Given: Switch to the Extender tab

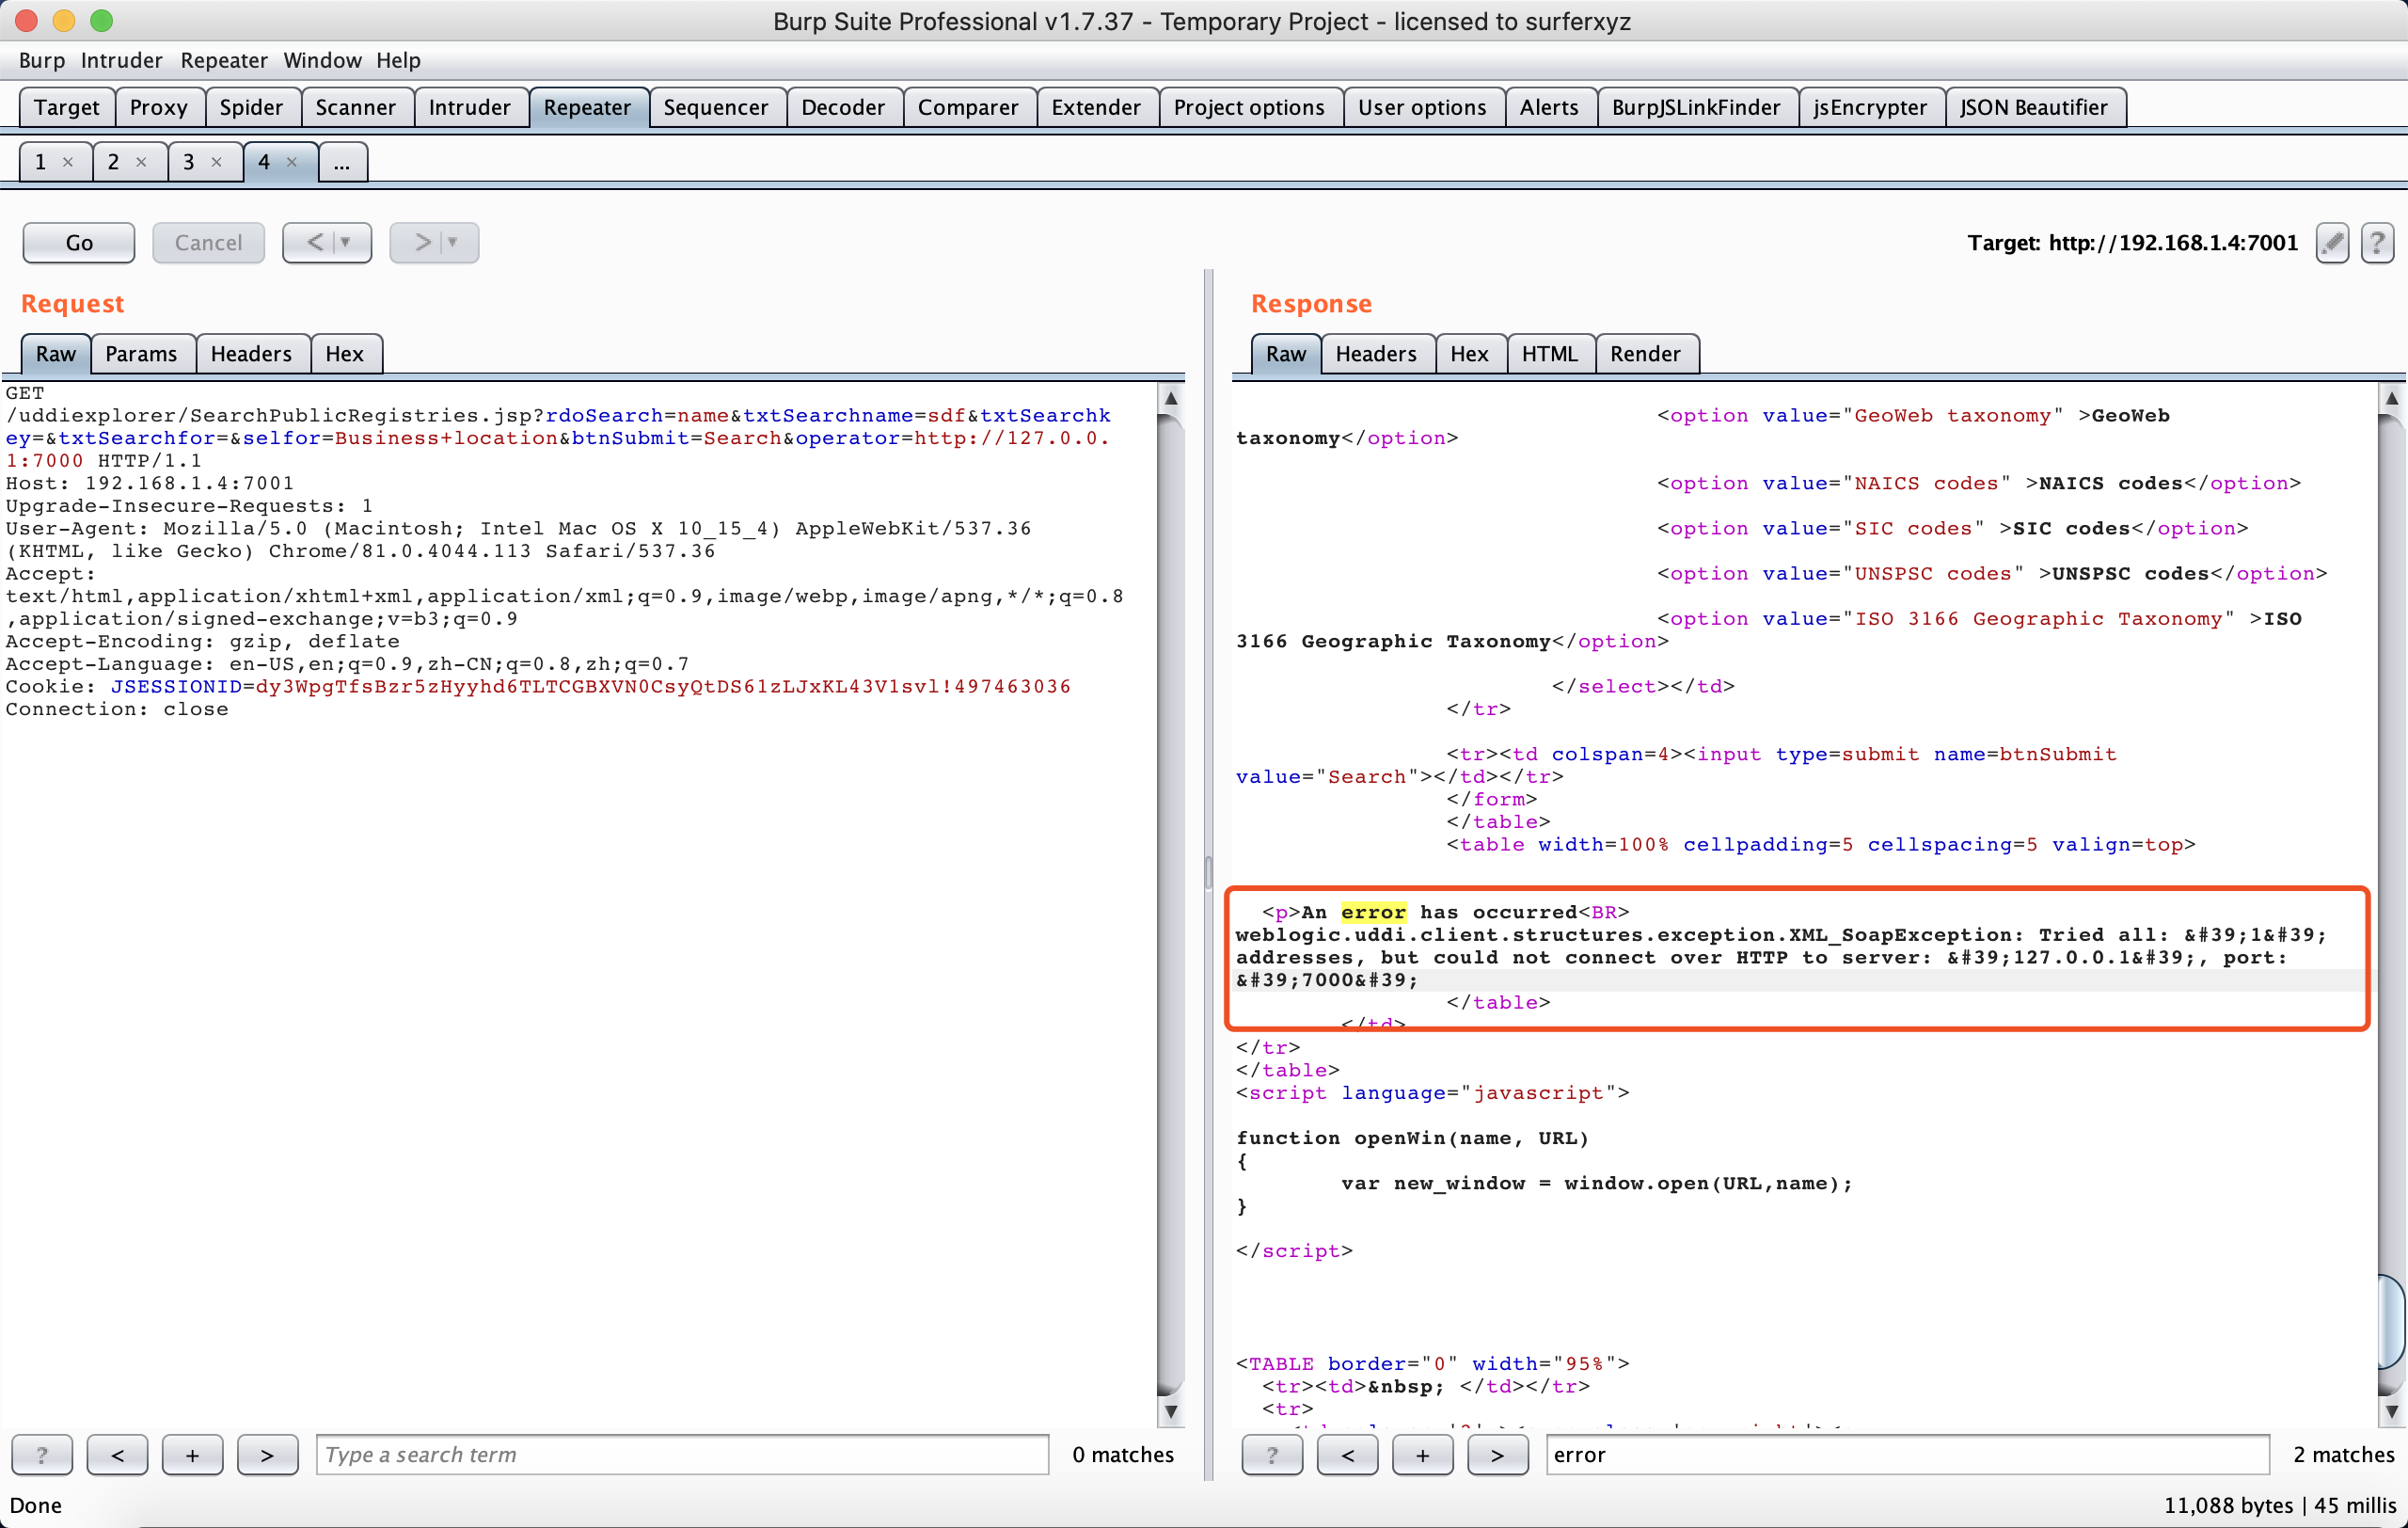Looking at the screenshot, I should (x=1096, y=107).
